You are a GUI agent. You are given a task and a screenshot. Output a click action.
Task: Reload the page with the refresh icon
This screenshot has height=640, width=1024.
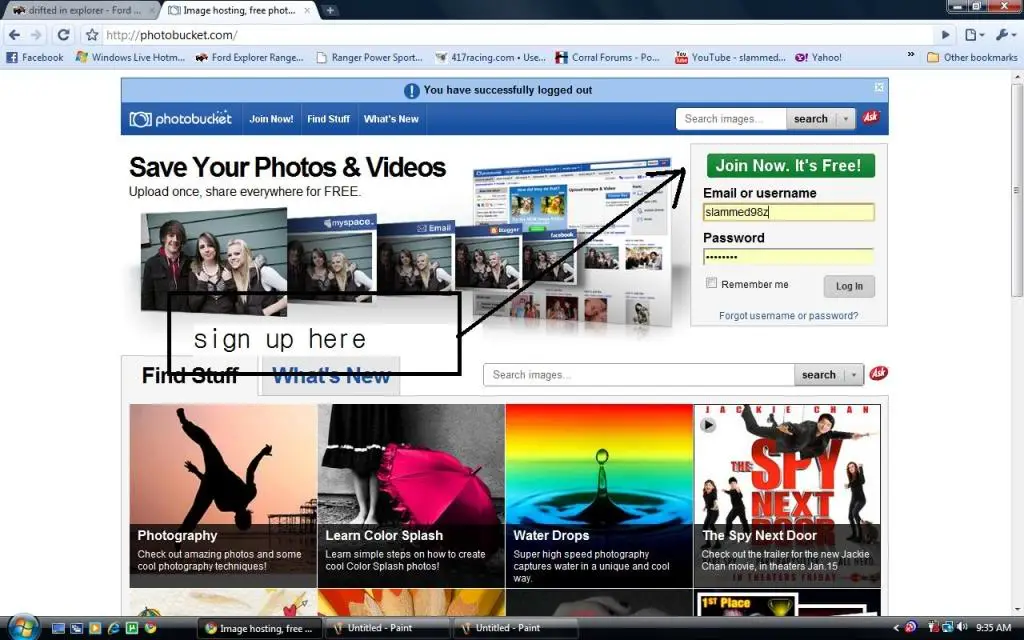coord(63,35)
